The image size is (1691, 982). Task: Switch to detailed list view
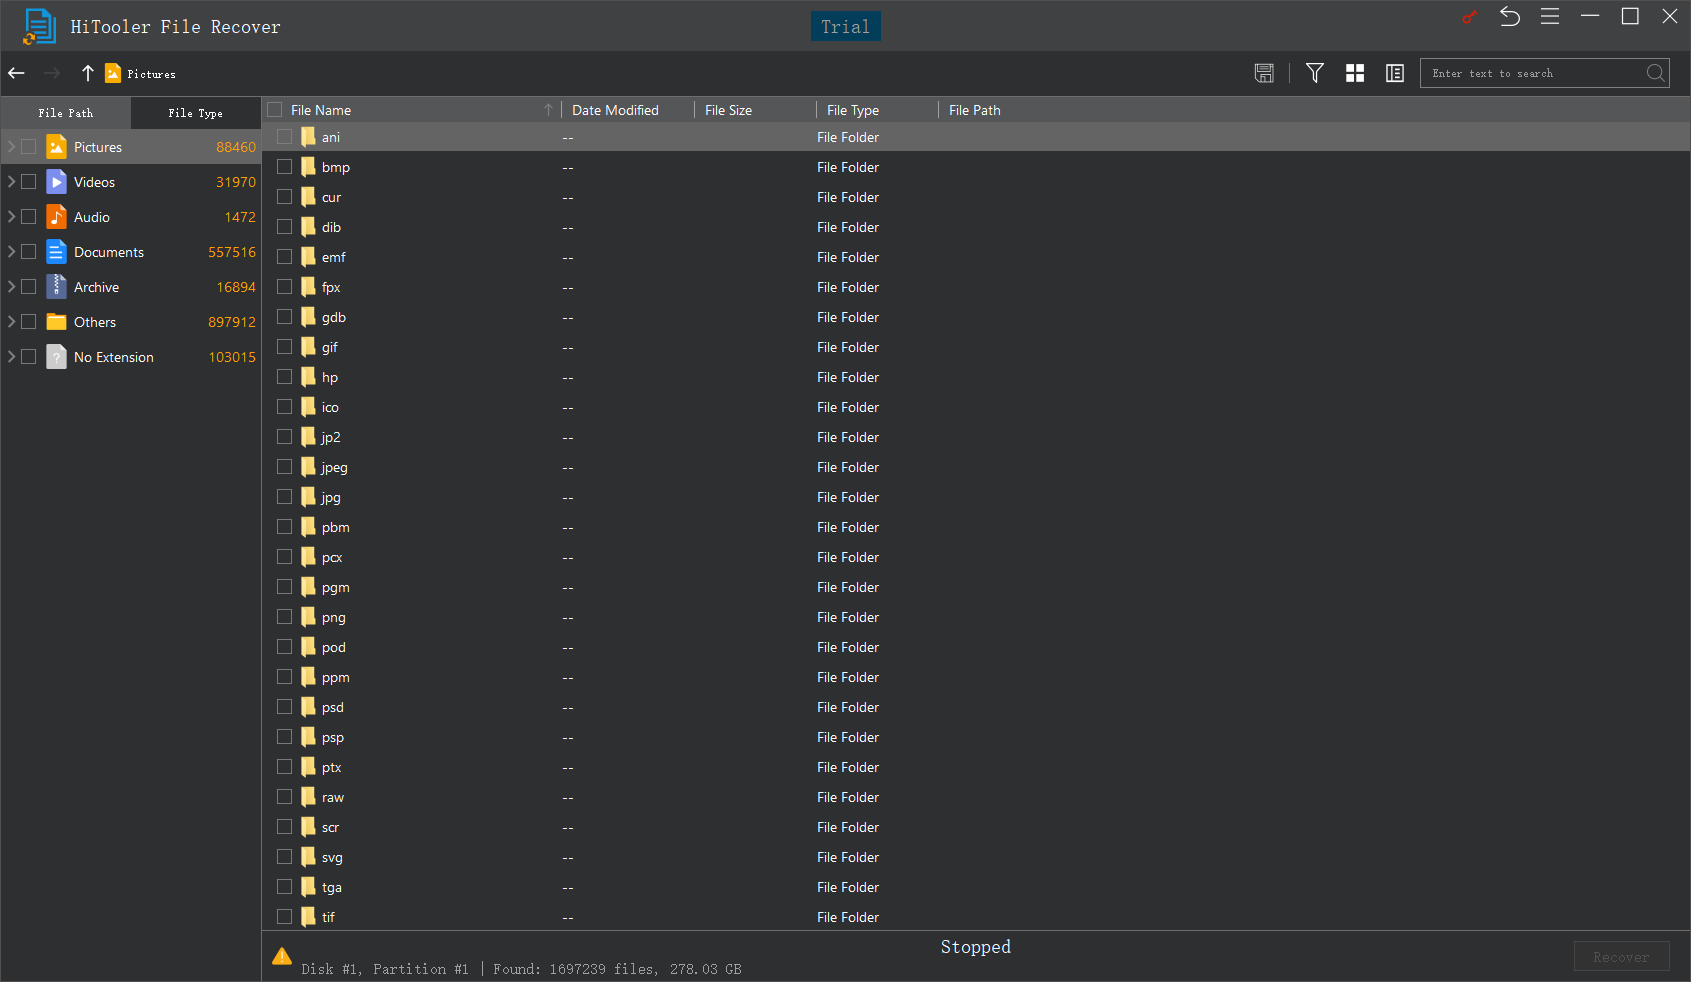[x=1394, y=72]
